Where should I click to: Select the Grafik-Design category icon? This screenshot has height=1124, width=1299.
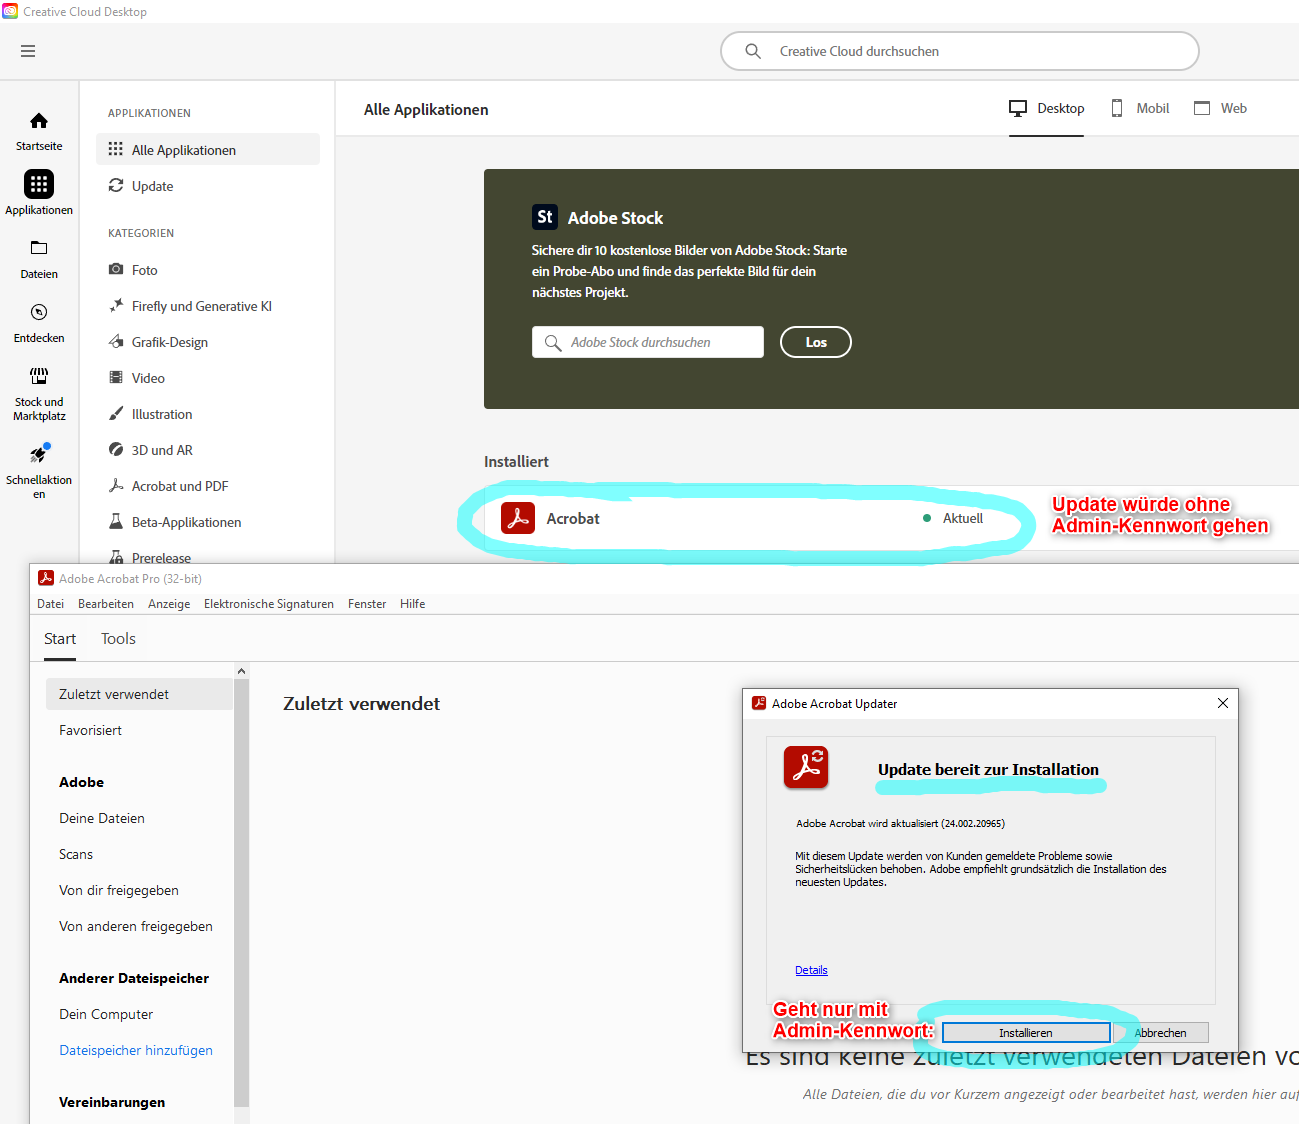[117, 341]
